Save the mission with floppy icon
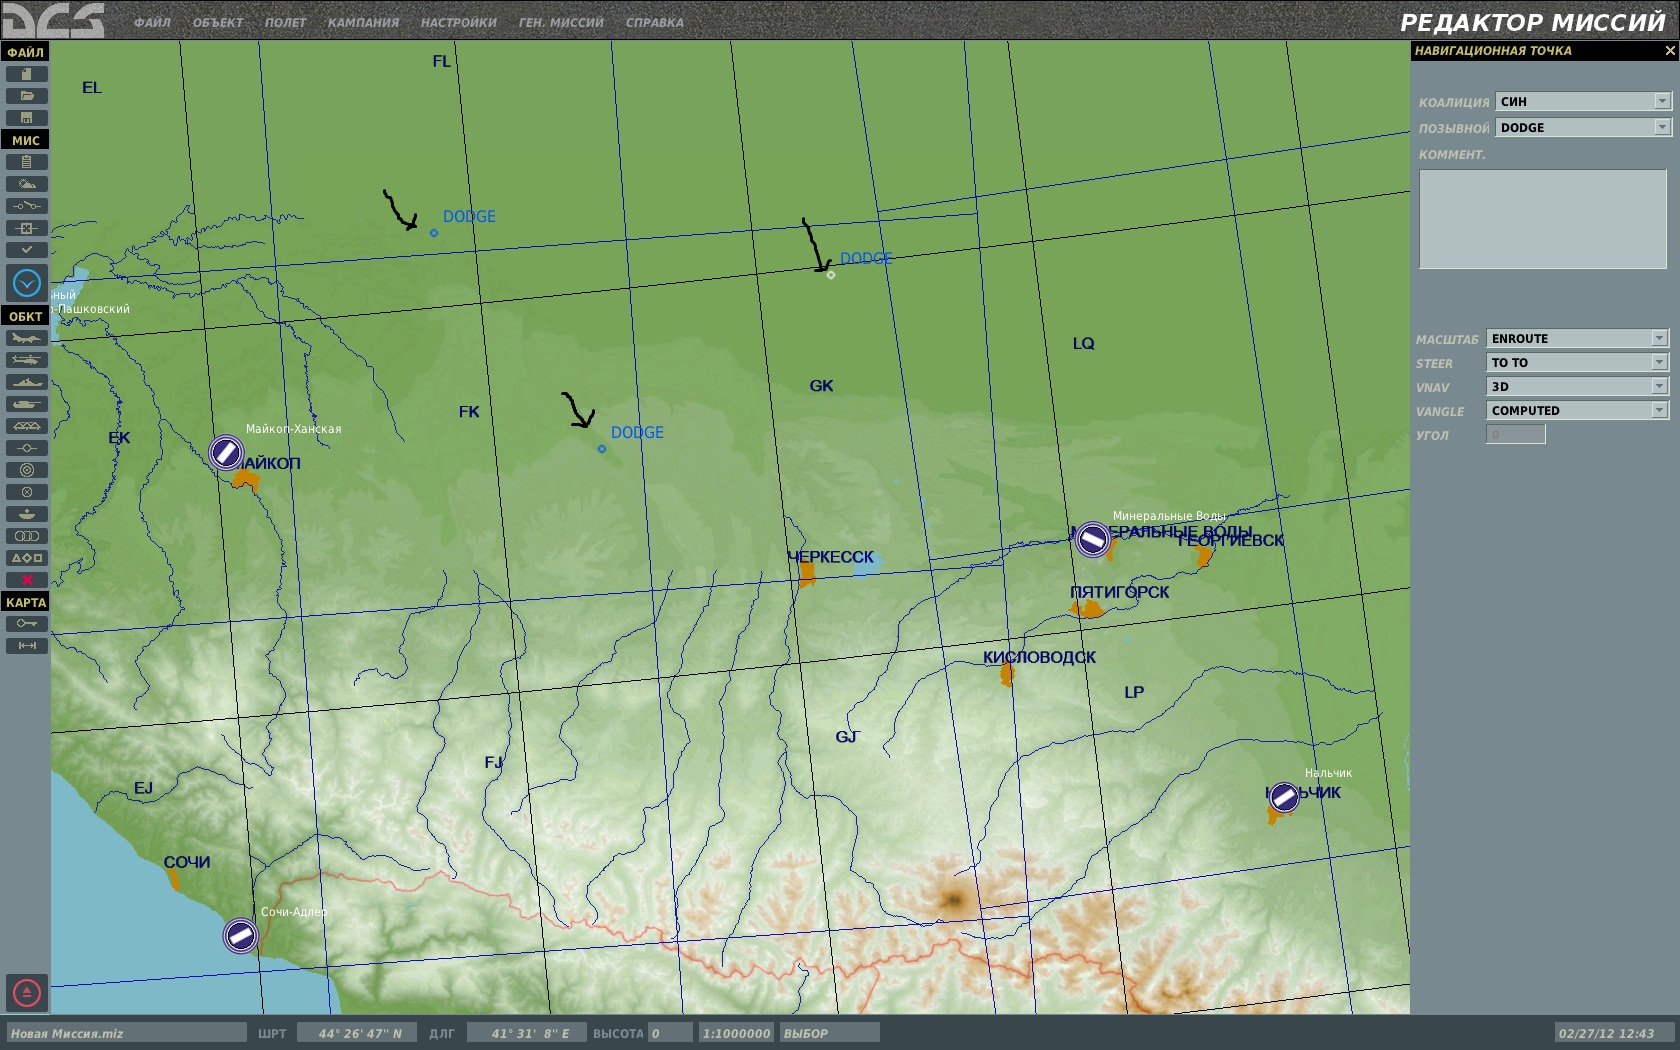This screenshot has width=1680, height=1050. [x=26, y=118]
